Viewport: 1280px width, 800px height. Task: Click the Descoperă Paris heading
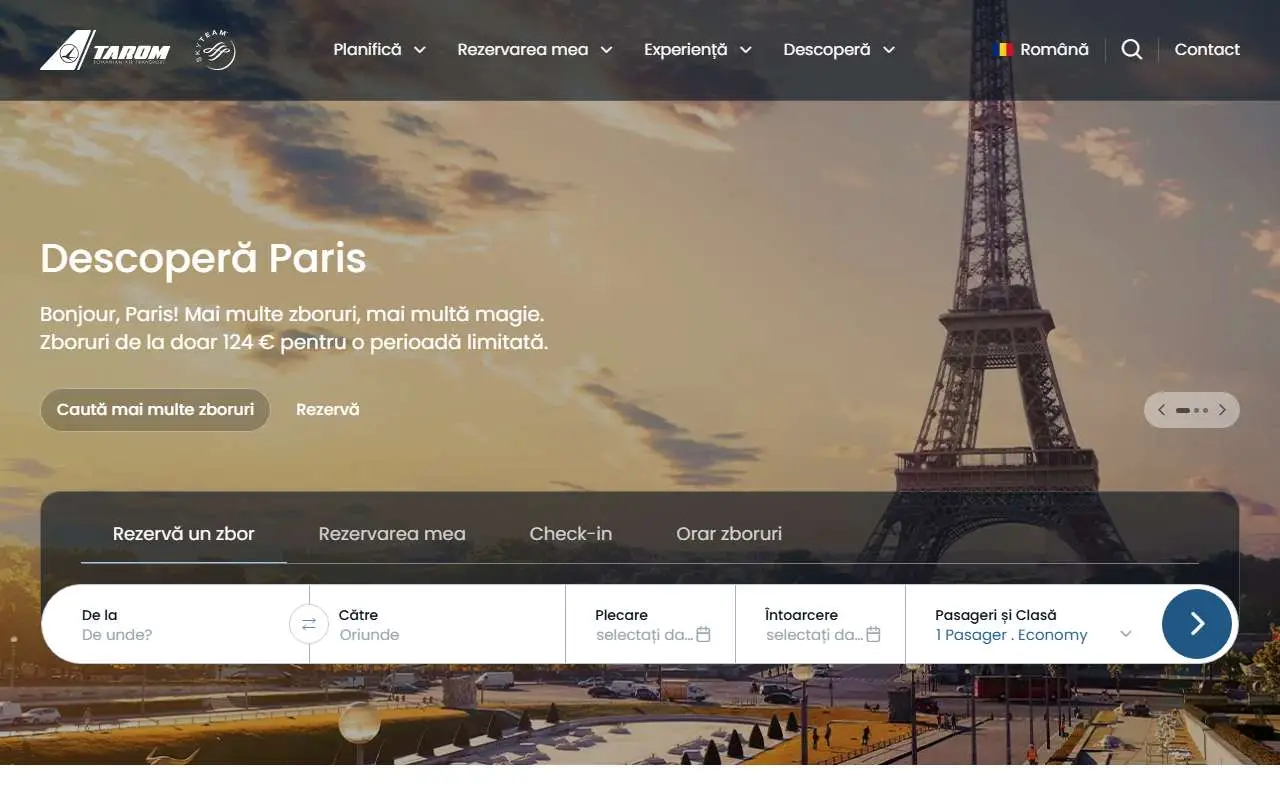[x=203, y=258]
